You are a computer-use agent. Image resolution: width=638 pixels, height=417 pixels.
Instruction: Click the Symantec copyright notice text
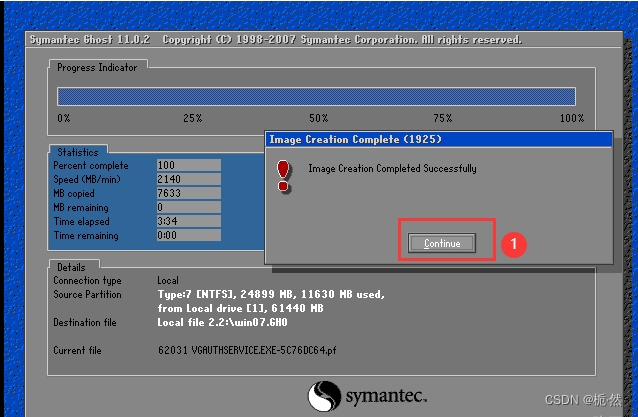click(342, 39)
